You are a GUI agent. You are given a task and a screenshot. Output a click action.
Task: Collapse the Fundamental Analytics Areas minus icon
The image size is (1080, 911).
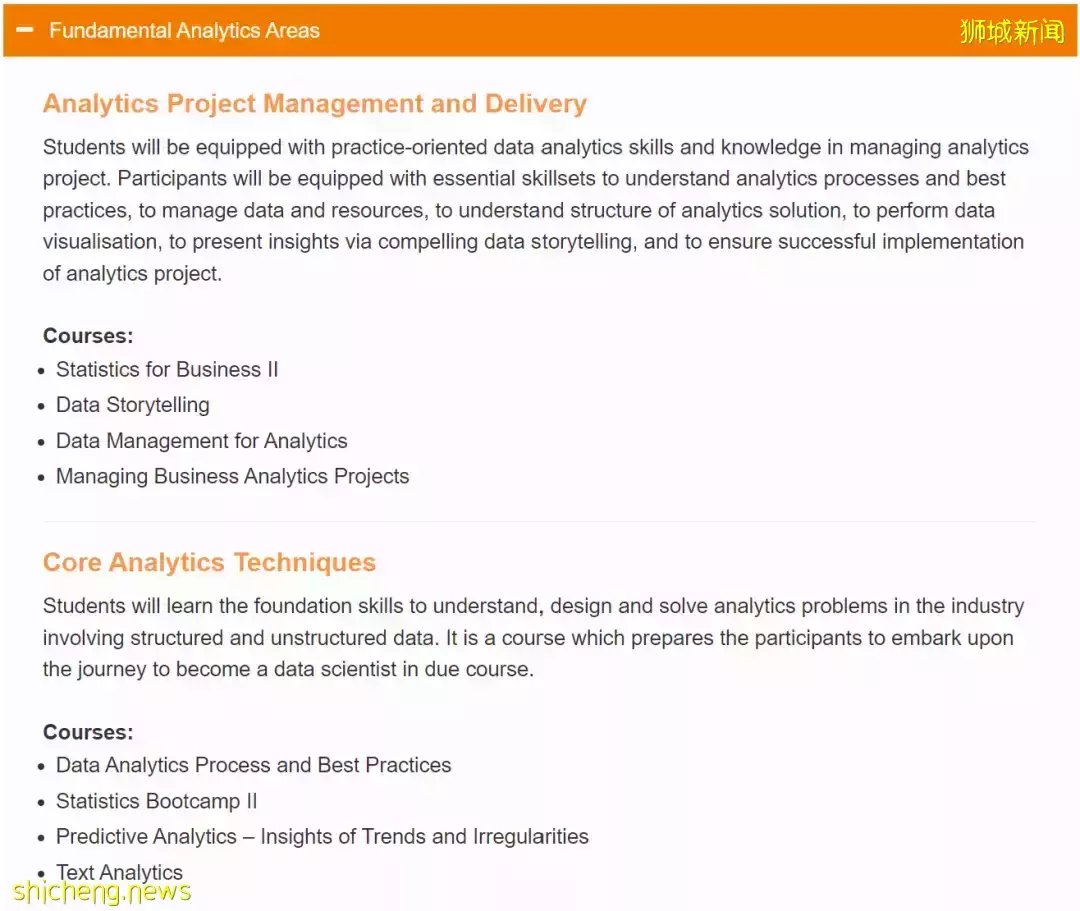point(25,30)
